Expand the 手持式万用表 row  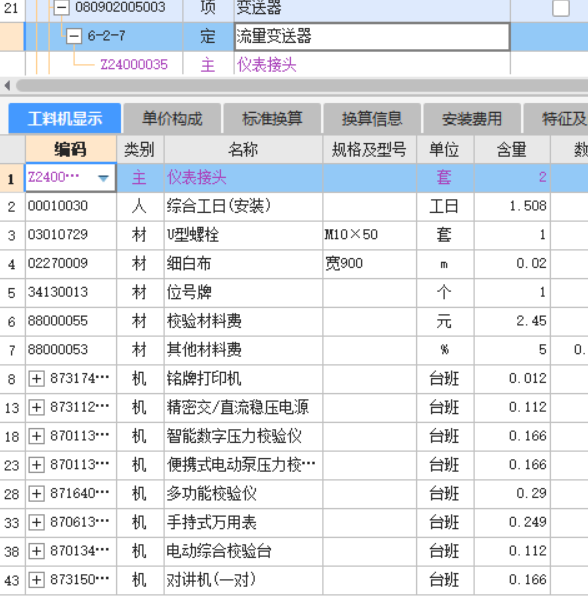point(36,523)
